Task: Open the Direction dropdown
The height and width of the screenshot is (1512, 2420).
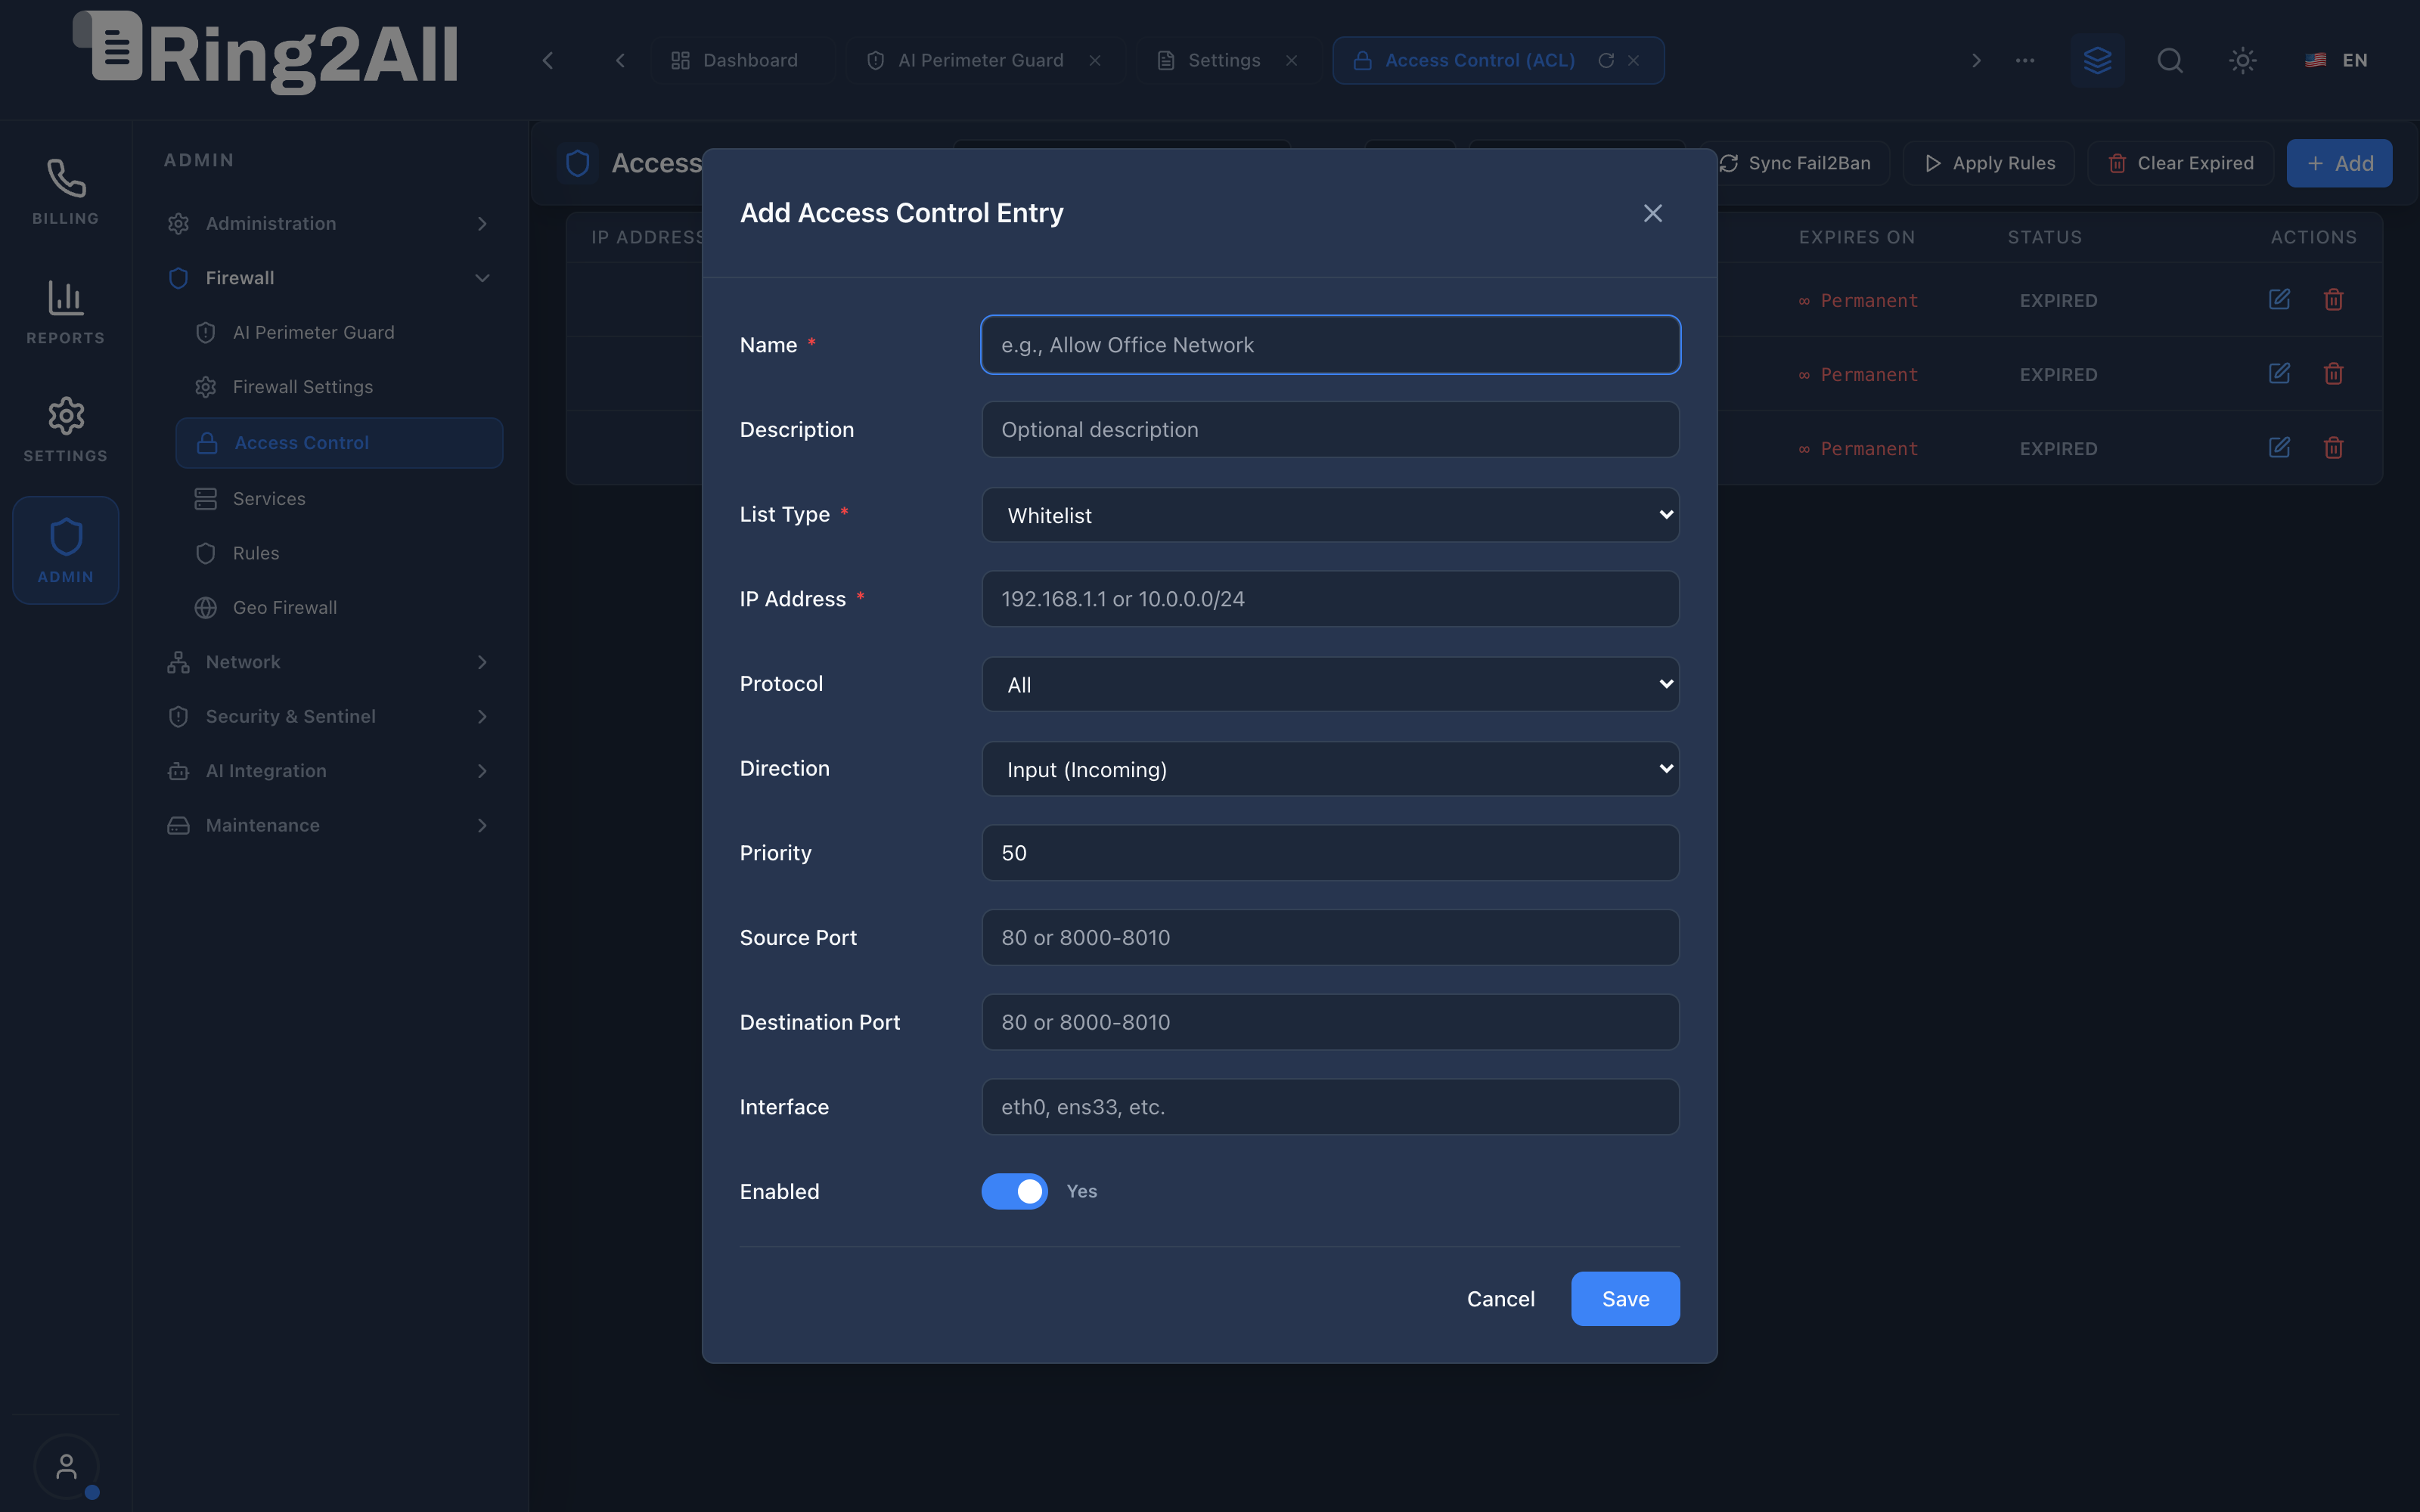Action: point(1330,768)
